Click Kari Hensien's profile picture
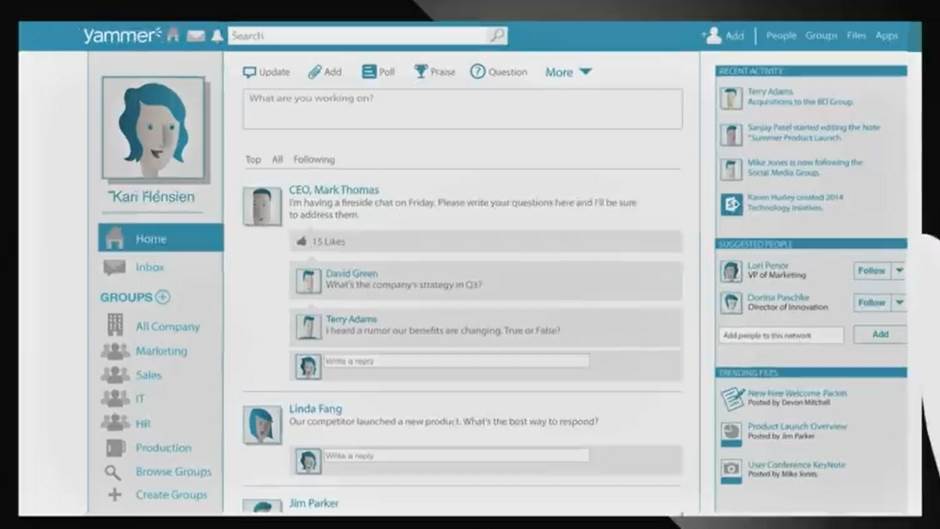The width and height of the screenshot is (940, 529). (x=152, y=127)
